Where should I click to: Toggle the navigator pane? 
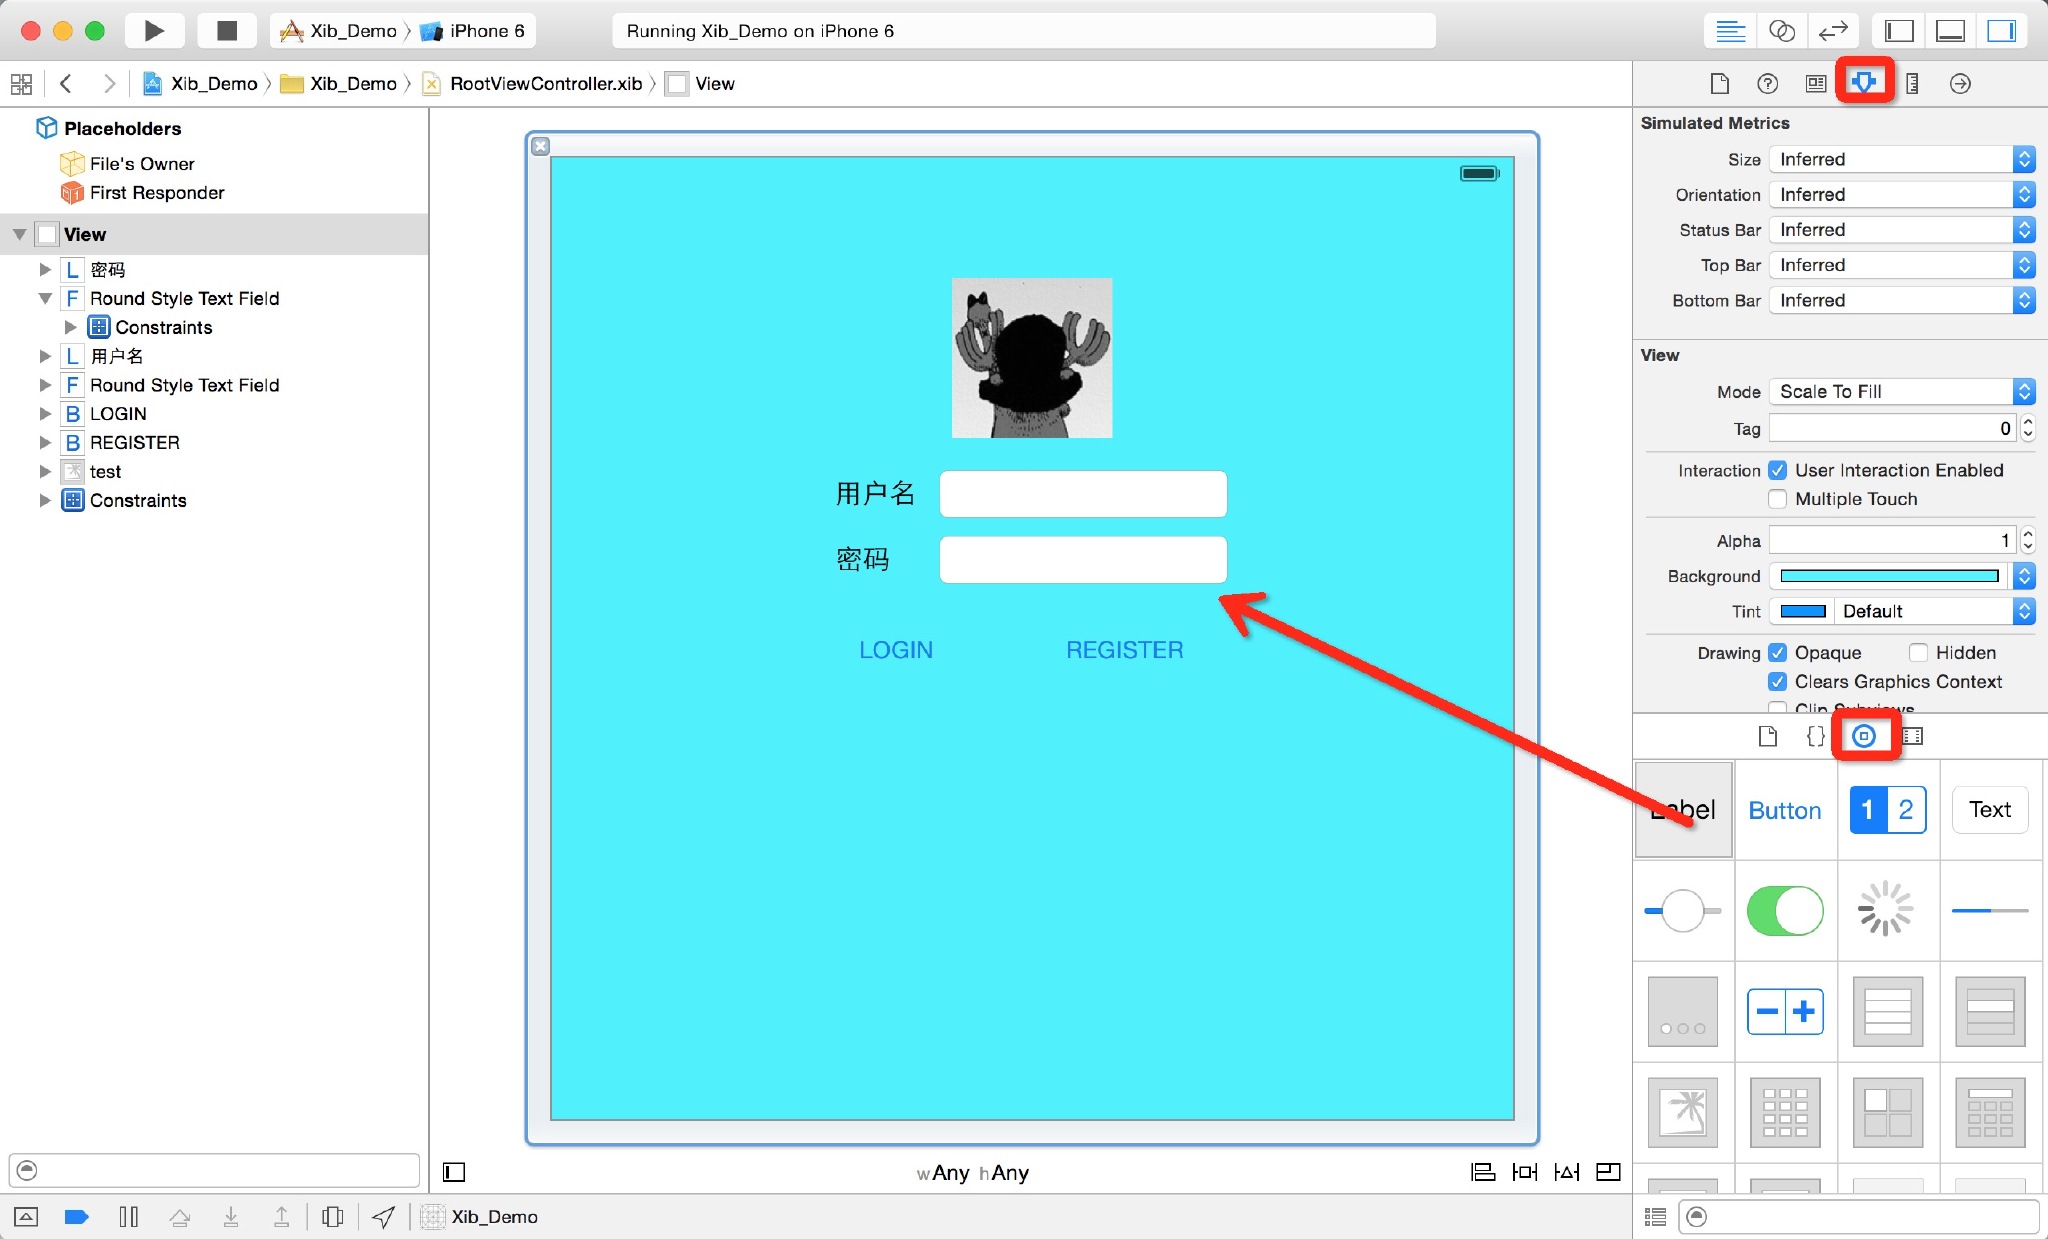[x=1899, y=30]
